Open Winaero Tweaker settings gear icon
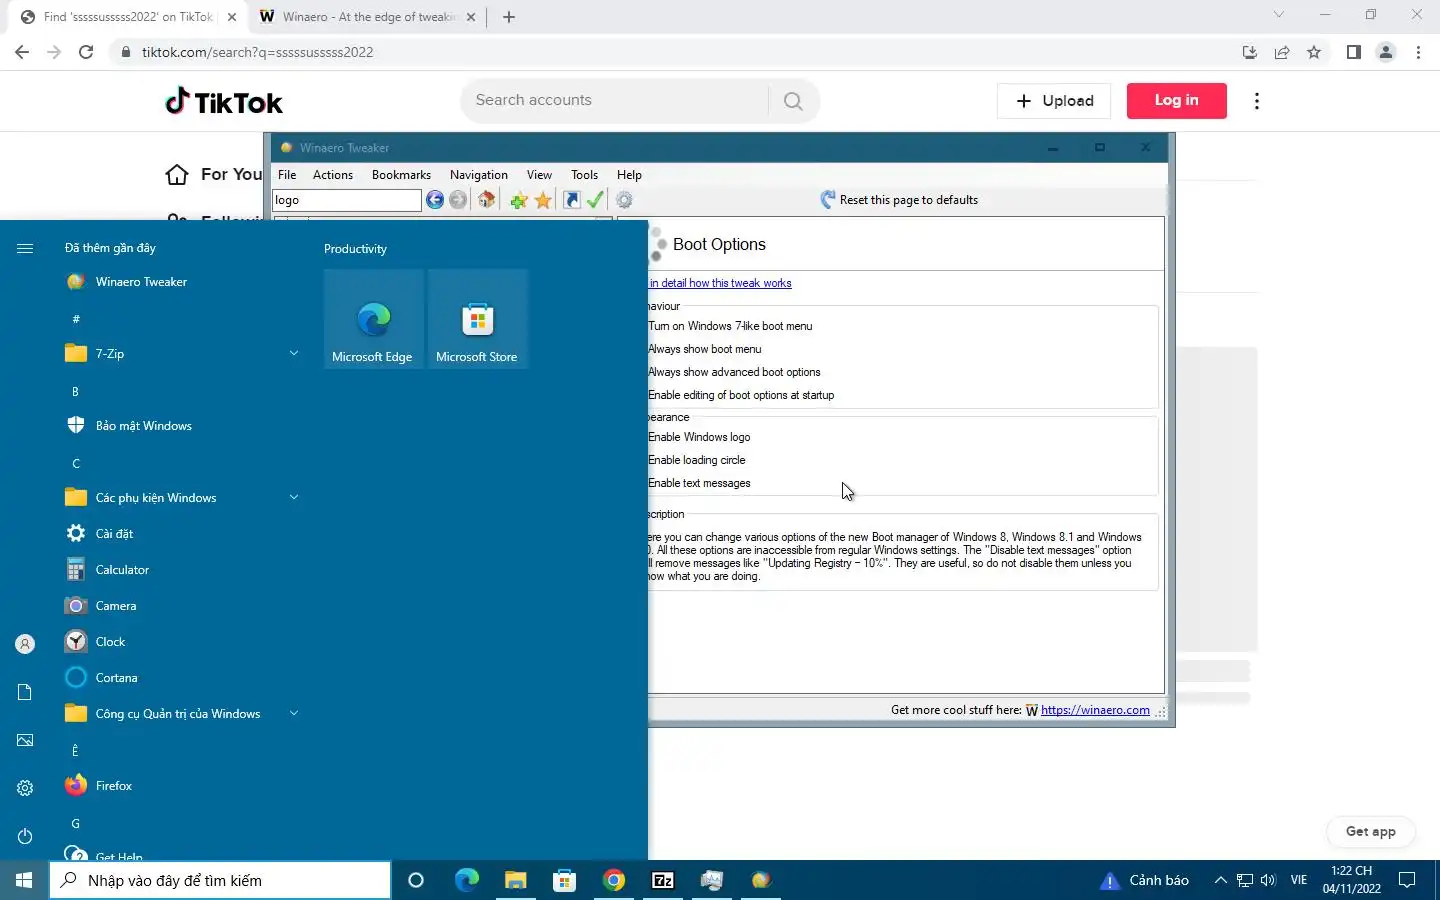1440x900 pixels. point(625,200)
